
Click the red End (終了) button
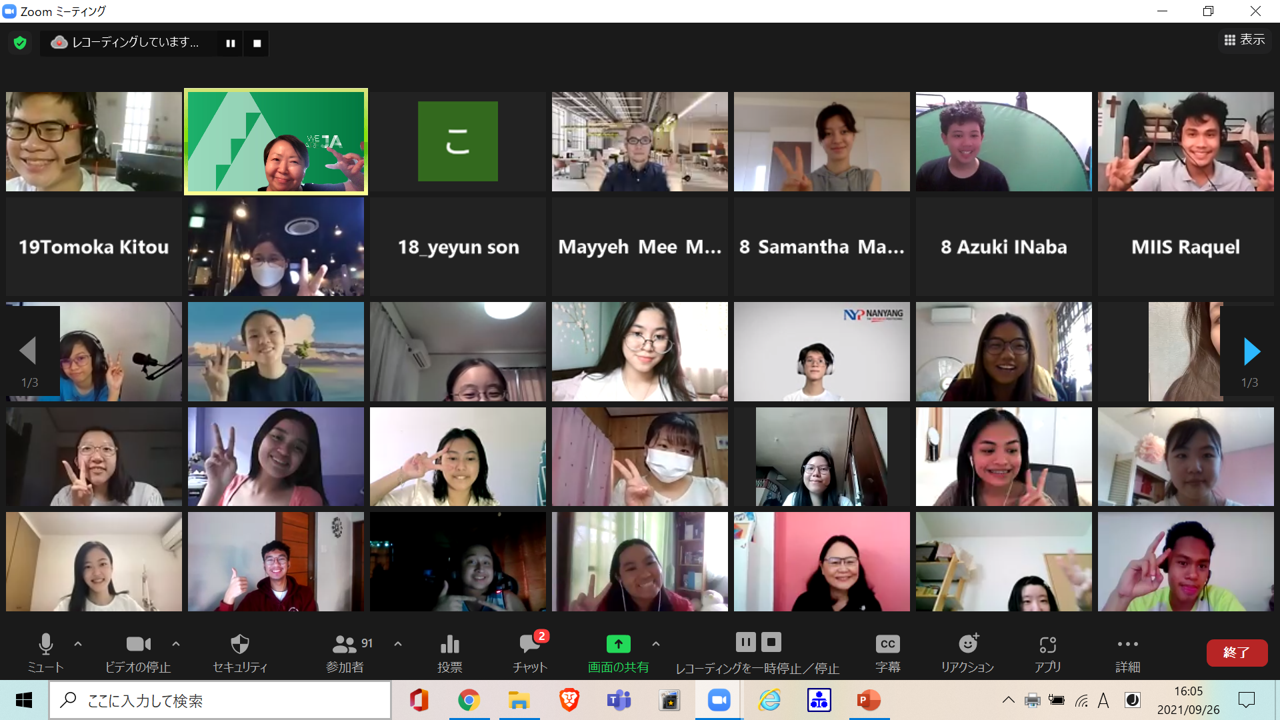click(x=1236, y=652)
